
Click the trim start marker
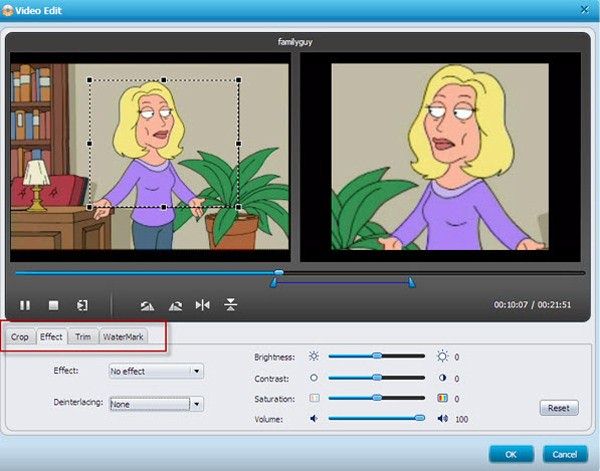point(273,283)
